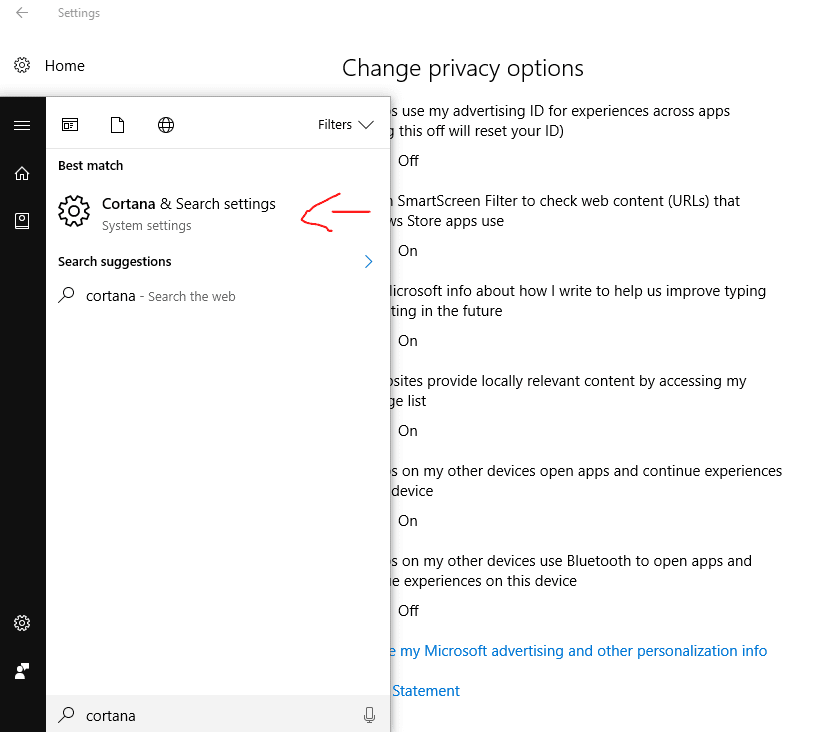This screenshot has height=732, width=839.
Task: Click the Best match heading
Action: (x=90, y=166)
